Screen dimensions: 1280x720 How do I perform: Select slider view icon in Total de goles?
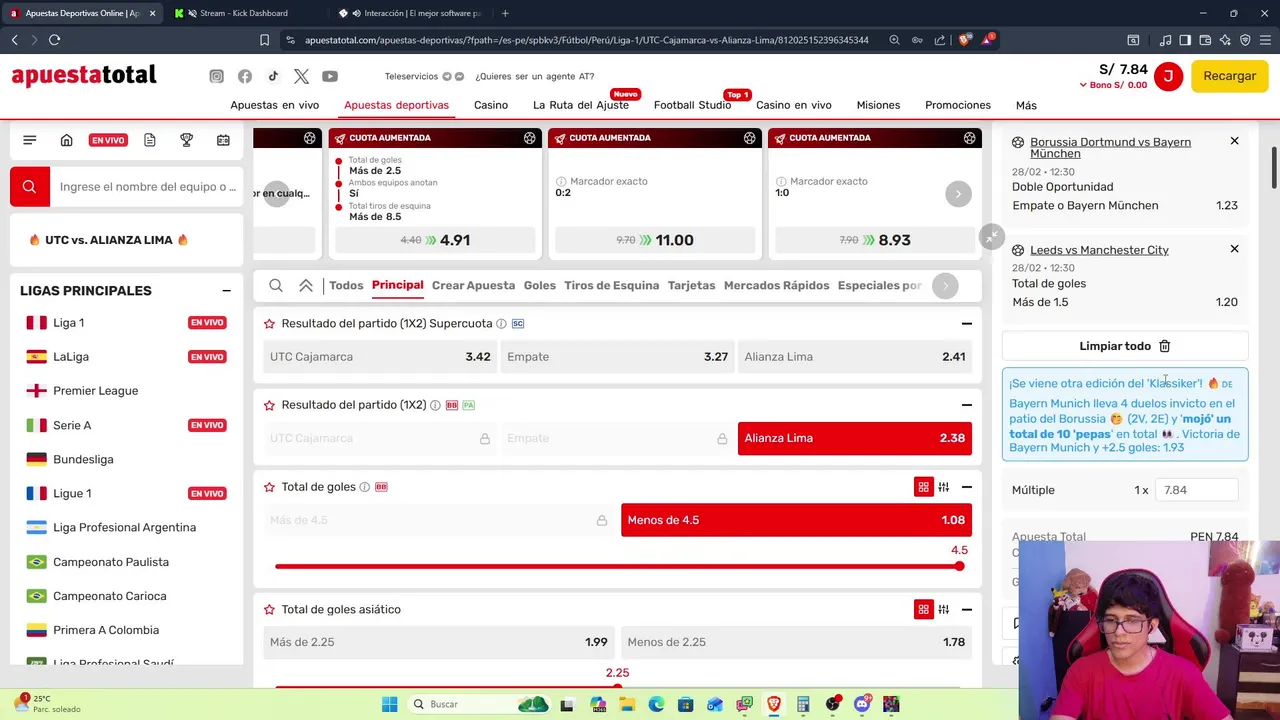pyautogui.click(x=943, y=487)
